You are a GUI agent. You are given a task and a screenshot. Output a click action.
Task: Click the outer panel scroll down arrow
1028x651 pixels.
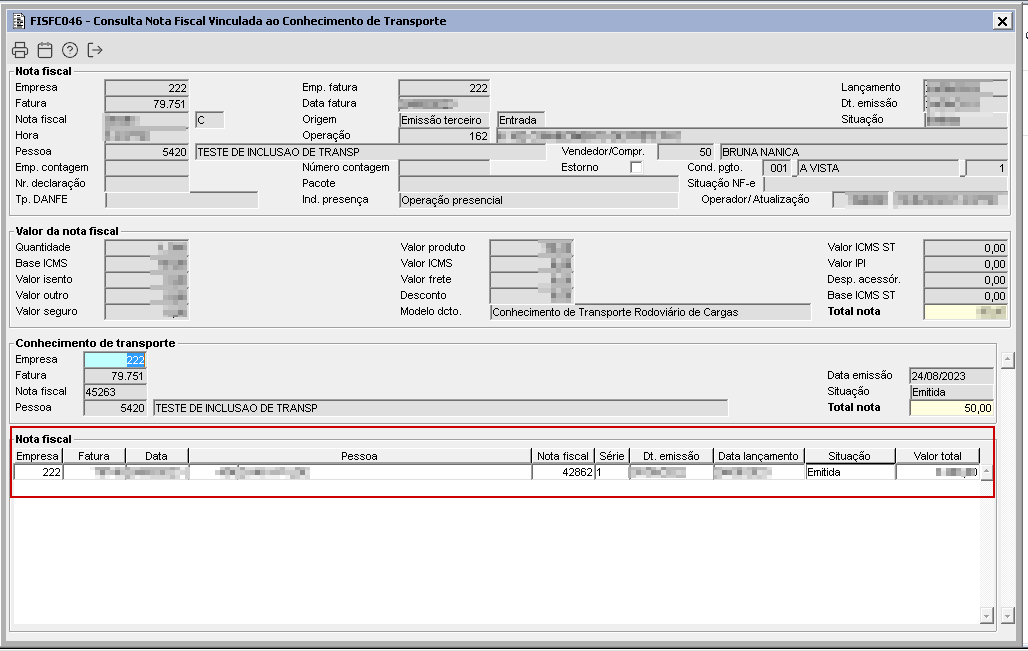1008,615
